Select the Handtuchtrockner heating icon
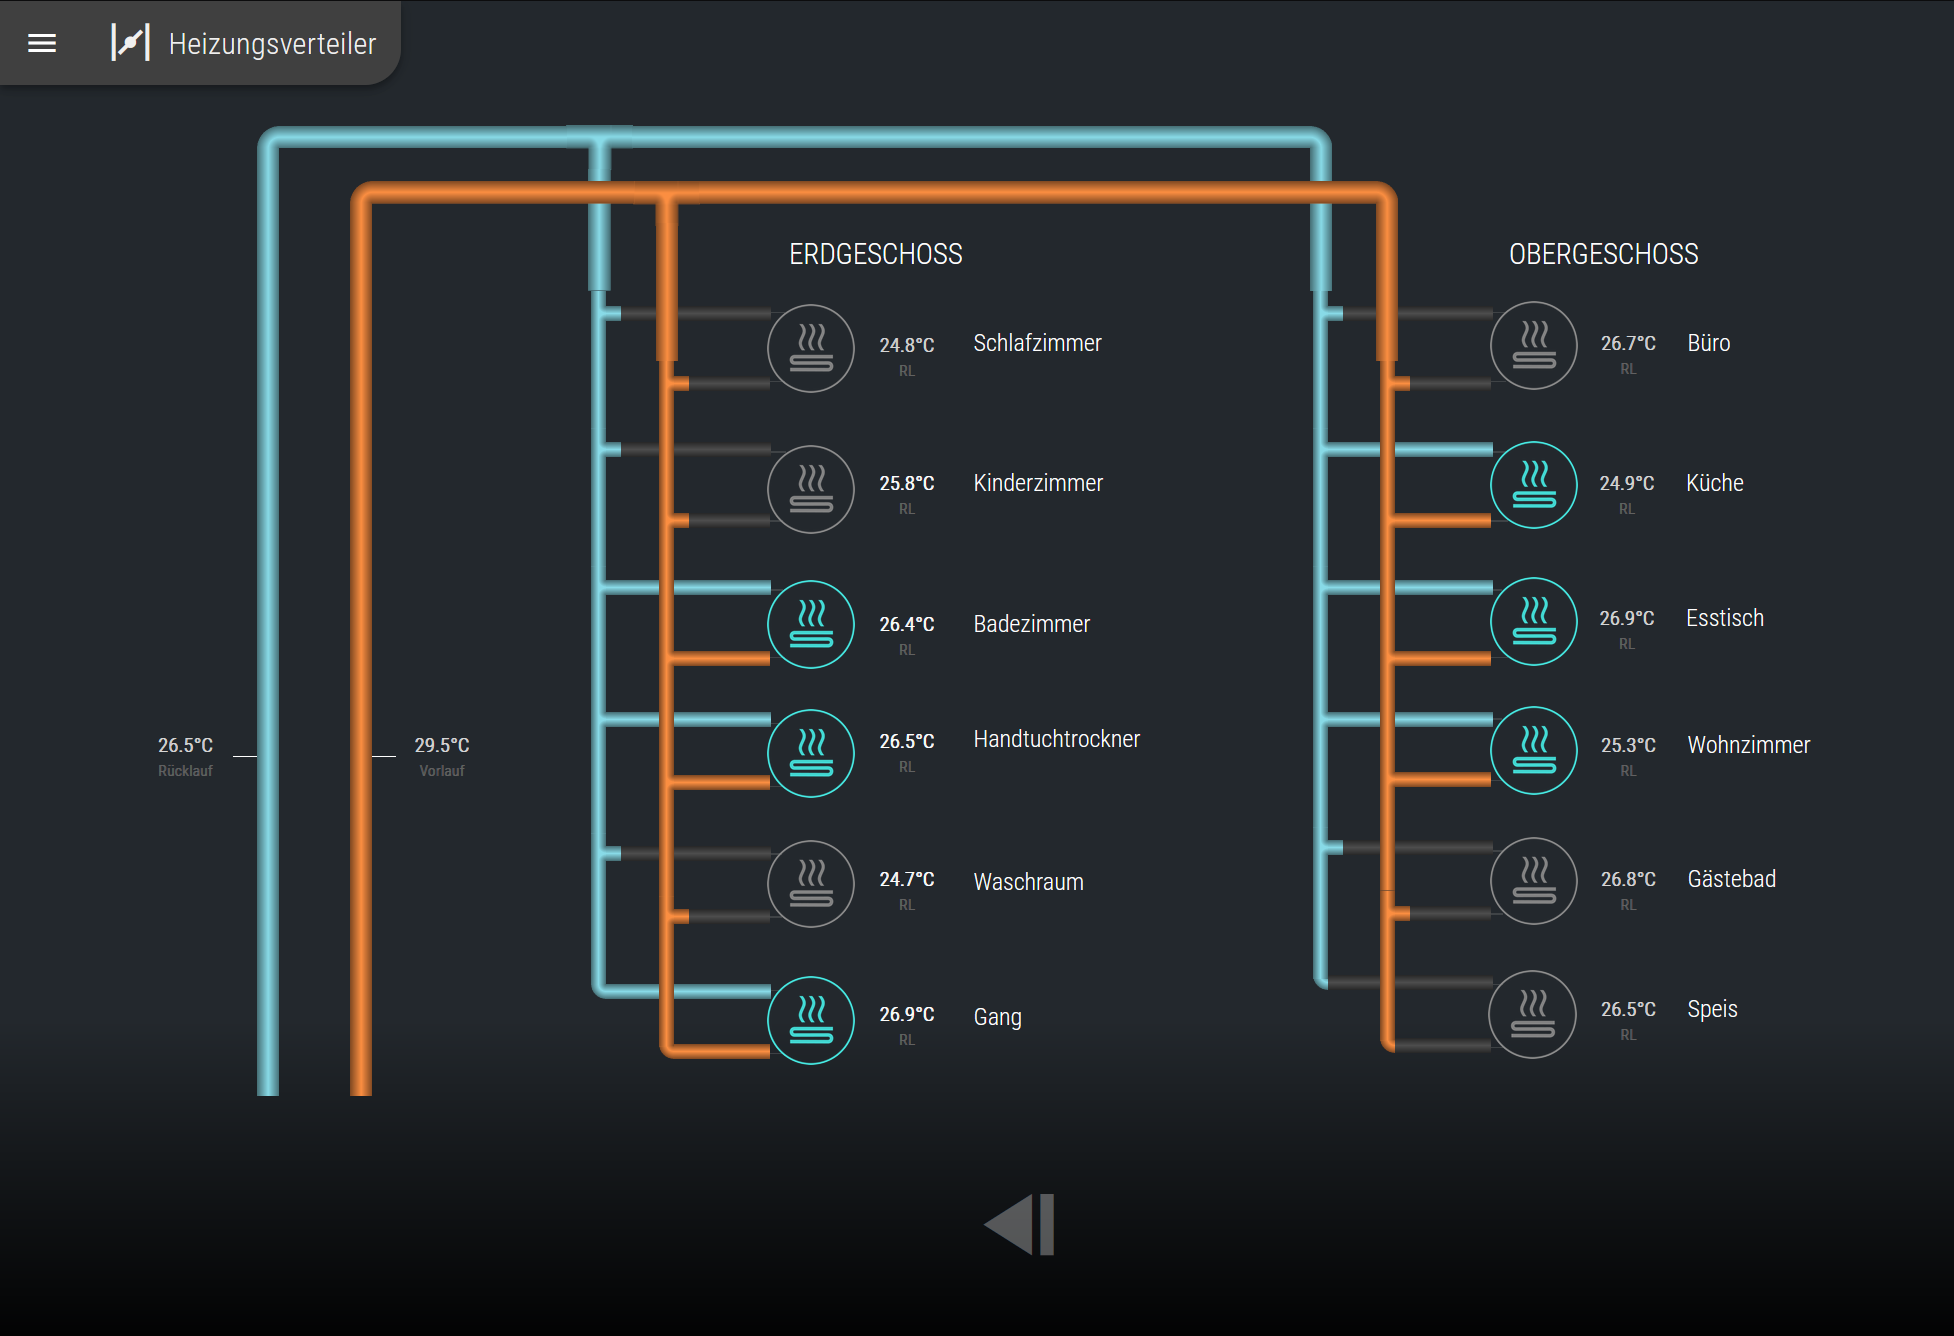The height and width of the screenshot is (1336, 1954). (811, 753)
